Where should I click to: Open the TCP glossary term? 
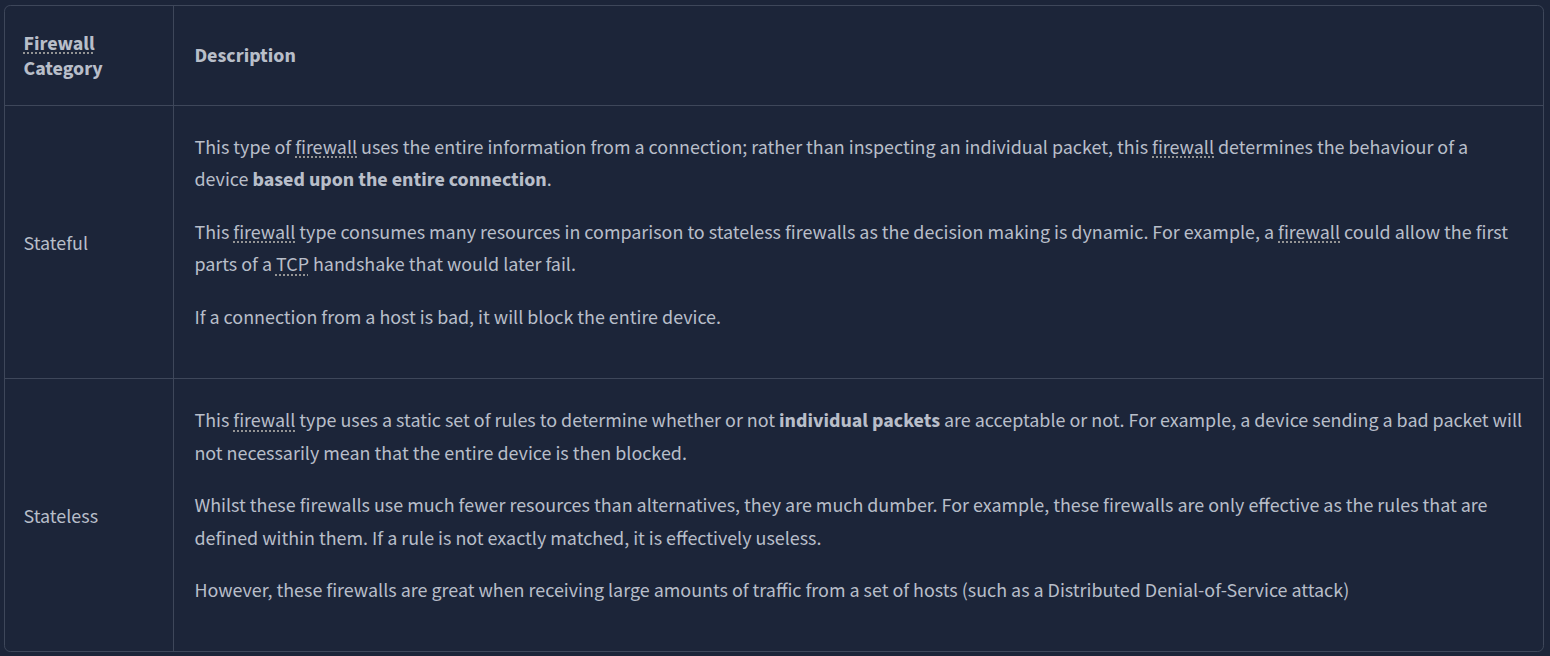click(x=292, y=266)
